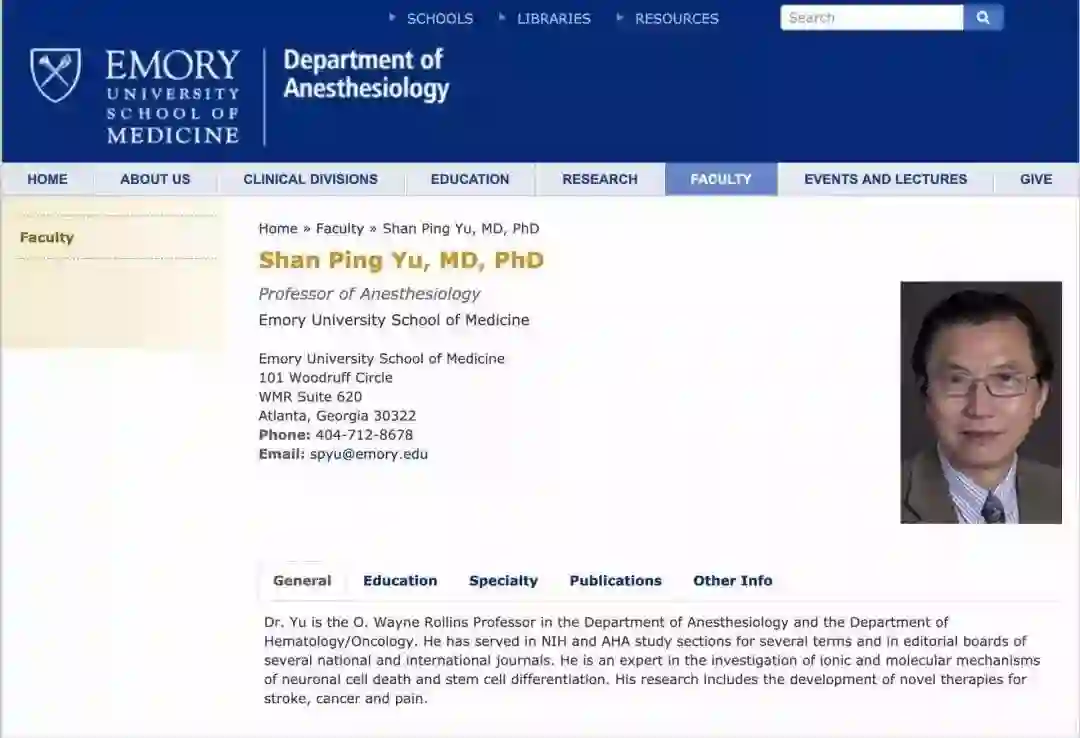Open Research menu item
The image size is (1080, 738).
pos(600,179)
